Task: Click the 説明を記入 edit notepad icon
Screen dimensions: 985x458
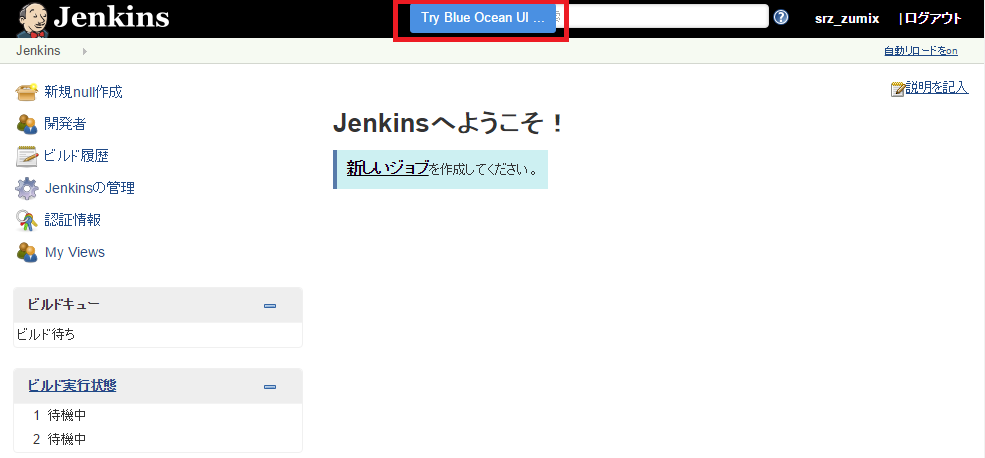Action: tap(898, 89)
